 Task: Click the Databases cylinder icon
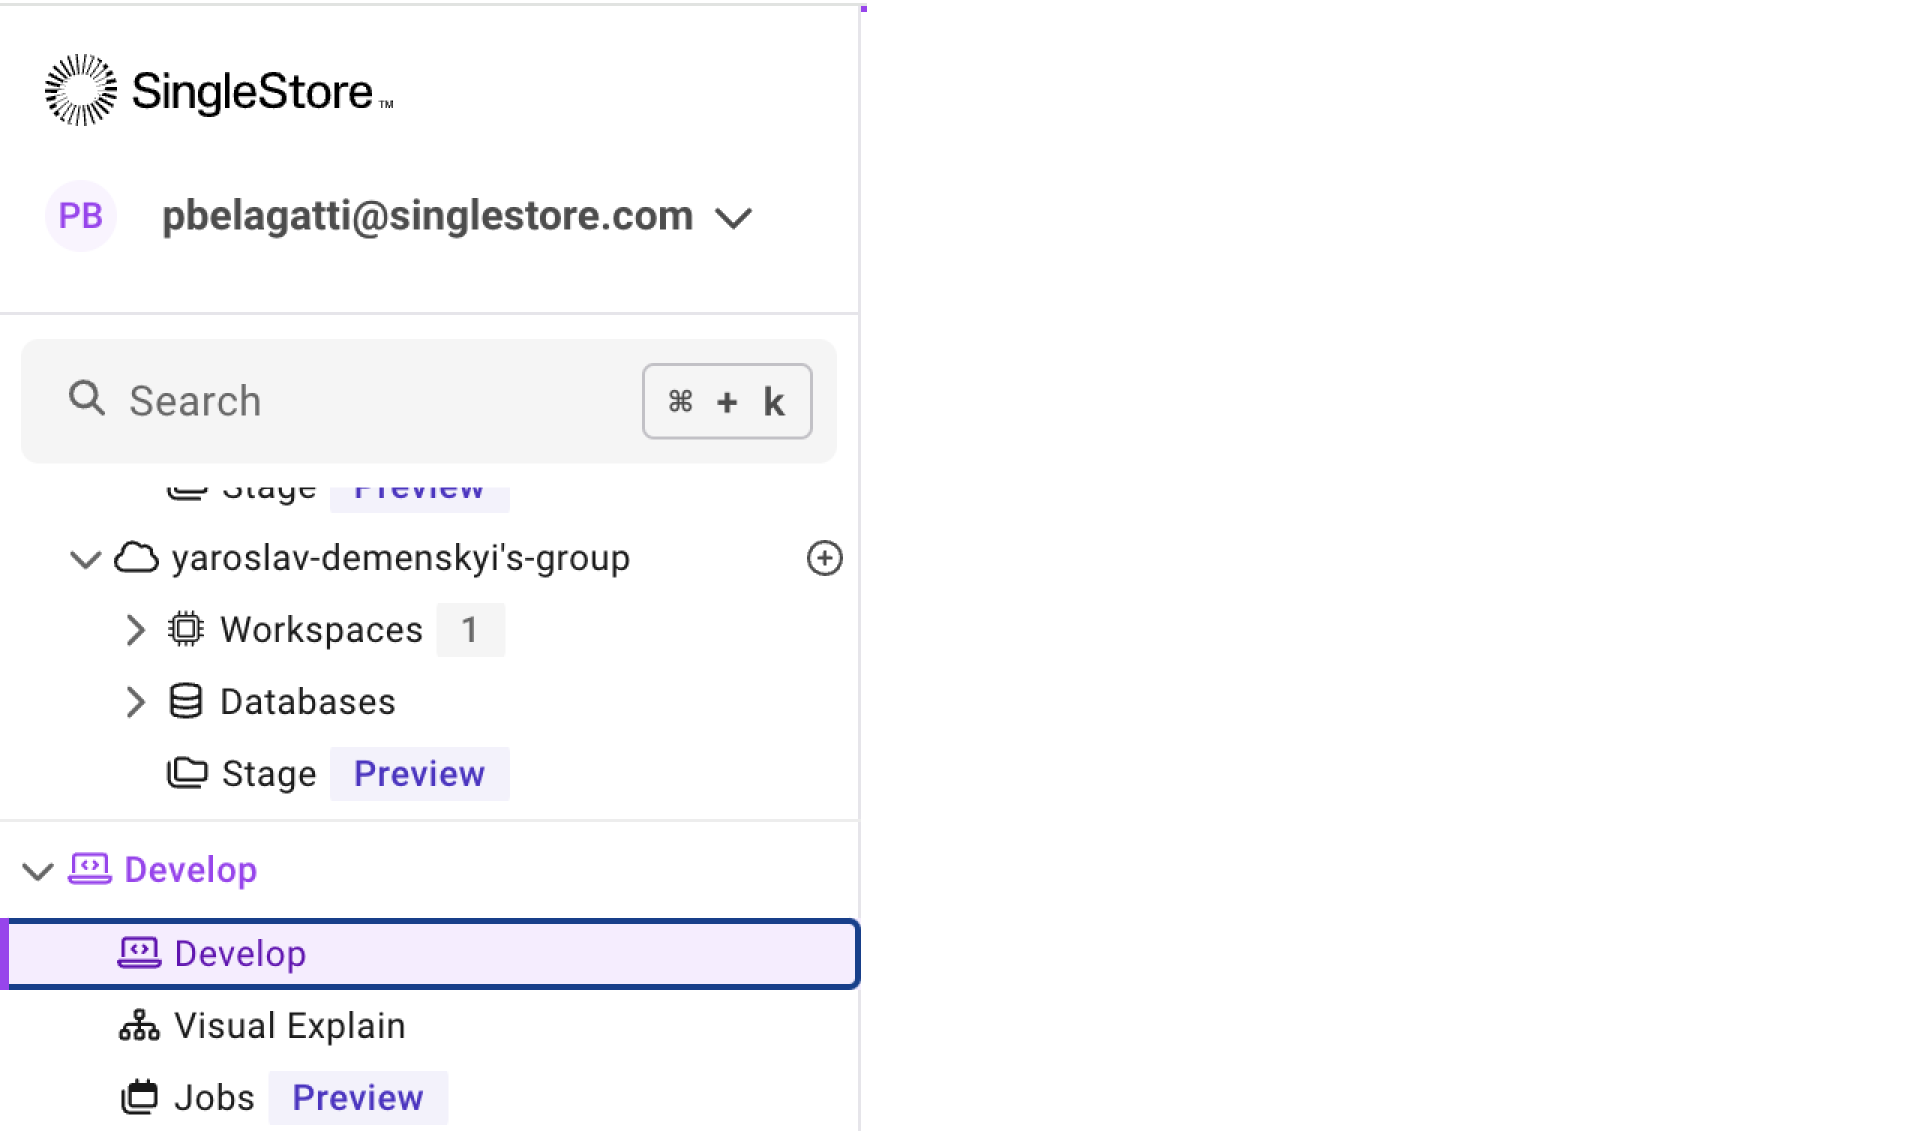186,702
